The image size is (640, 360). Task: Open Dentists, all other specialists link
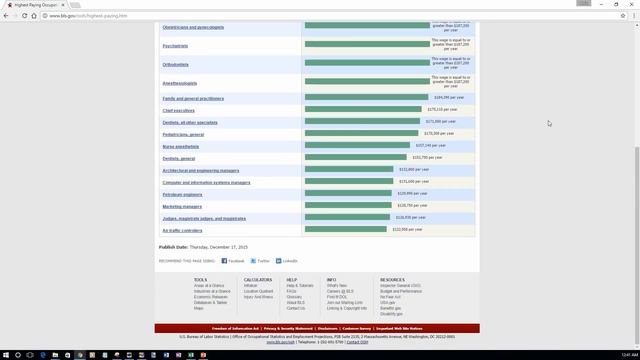(190, 122)
